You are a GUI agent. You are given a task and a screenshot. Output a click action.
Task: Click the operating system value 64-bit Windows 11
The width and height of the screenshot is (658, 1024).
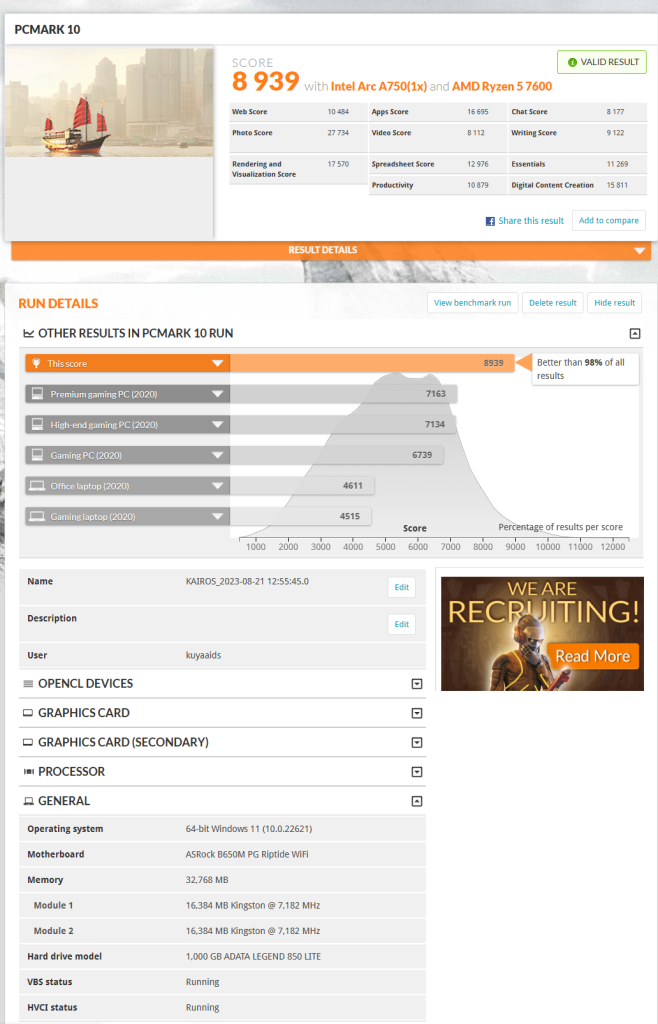click(x=249, y=829)
